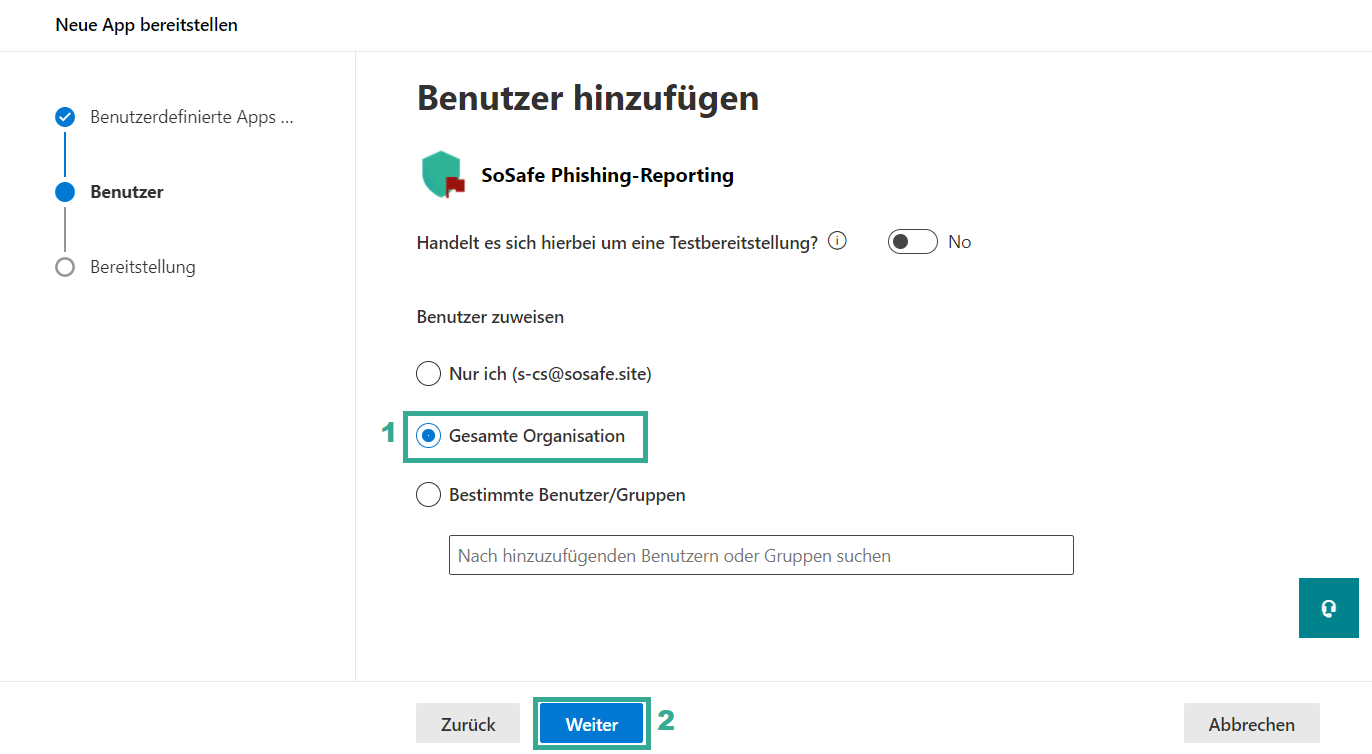
Task: Click the info icon beside the Testbereitstellung question
Action: click(x=838, y=241)
